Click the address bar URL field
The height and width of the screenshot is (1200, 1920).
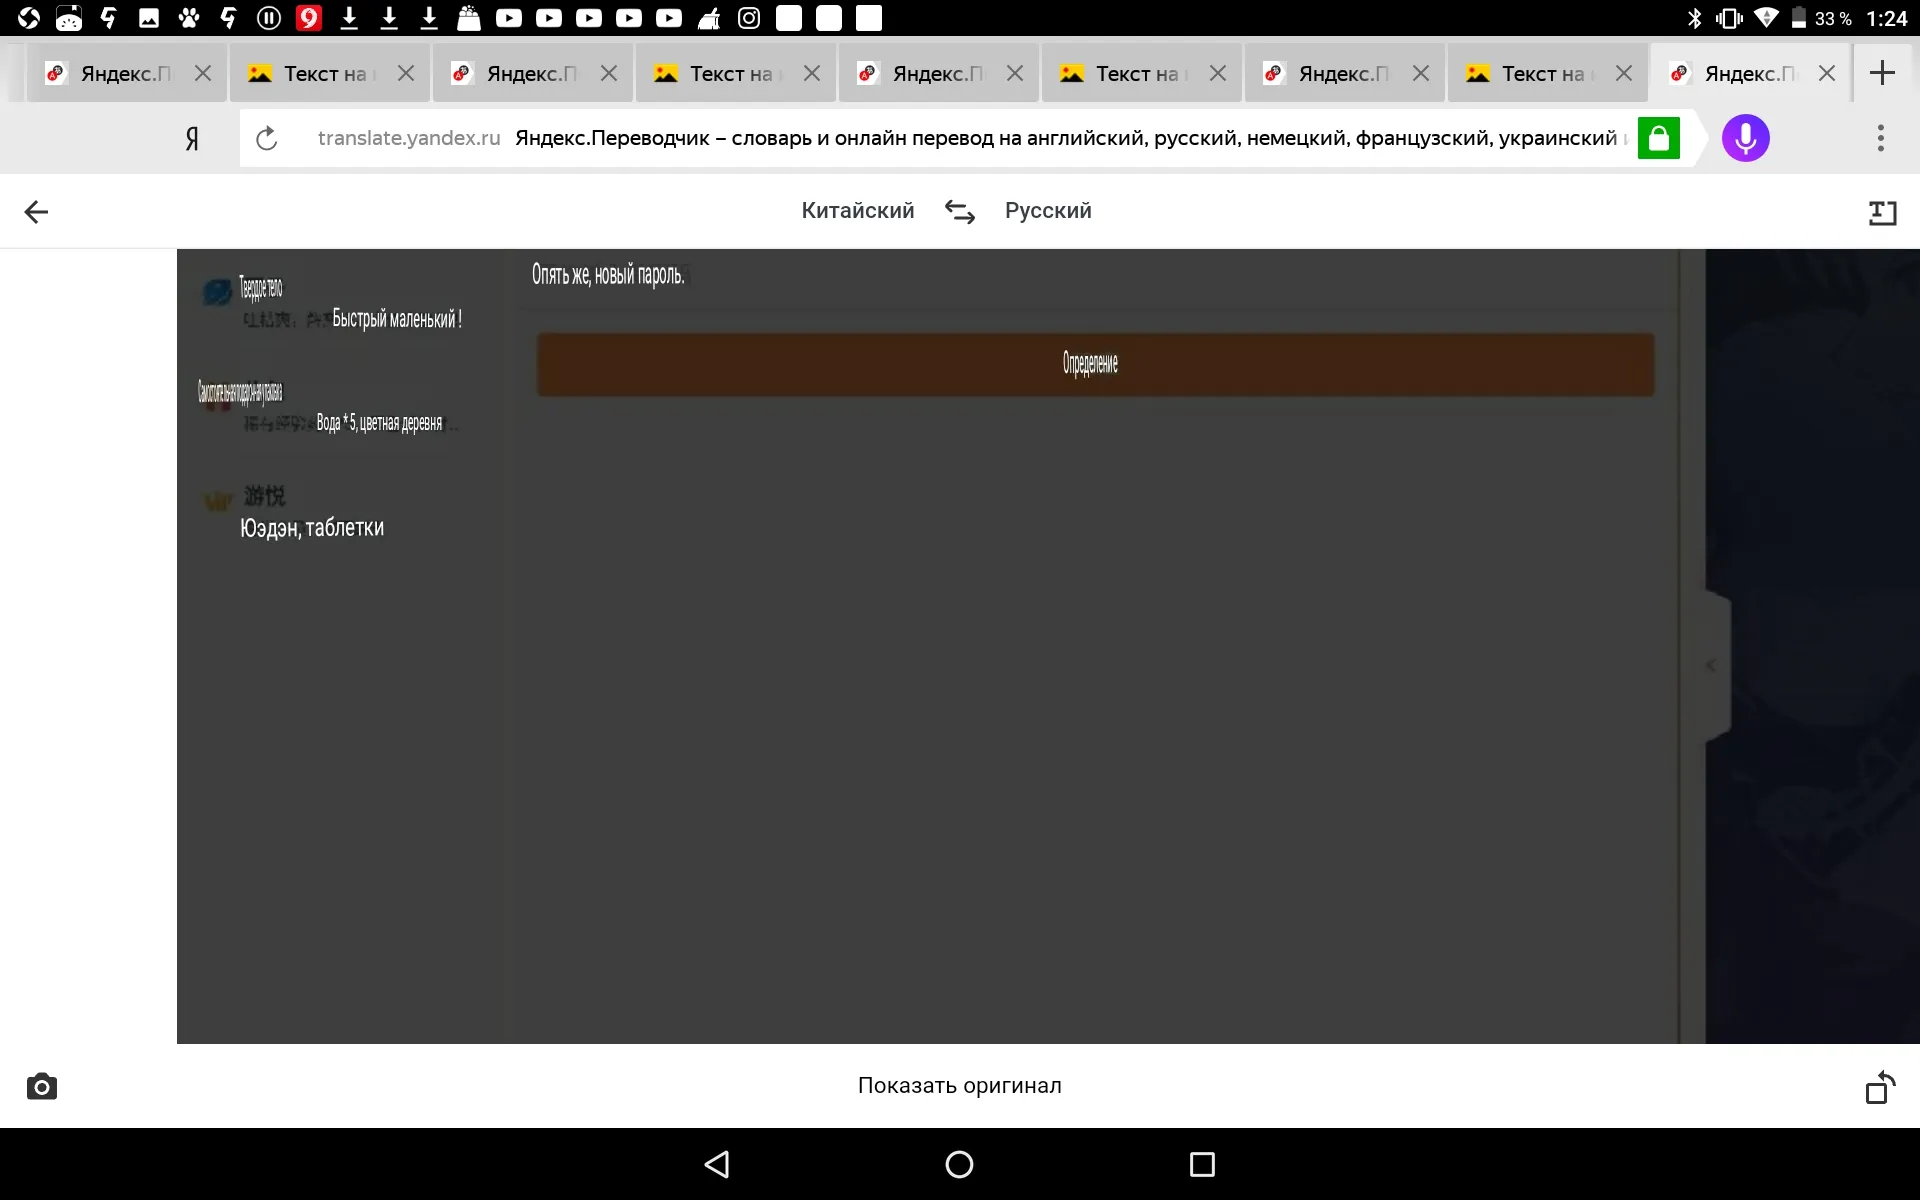point(965,138)
